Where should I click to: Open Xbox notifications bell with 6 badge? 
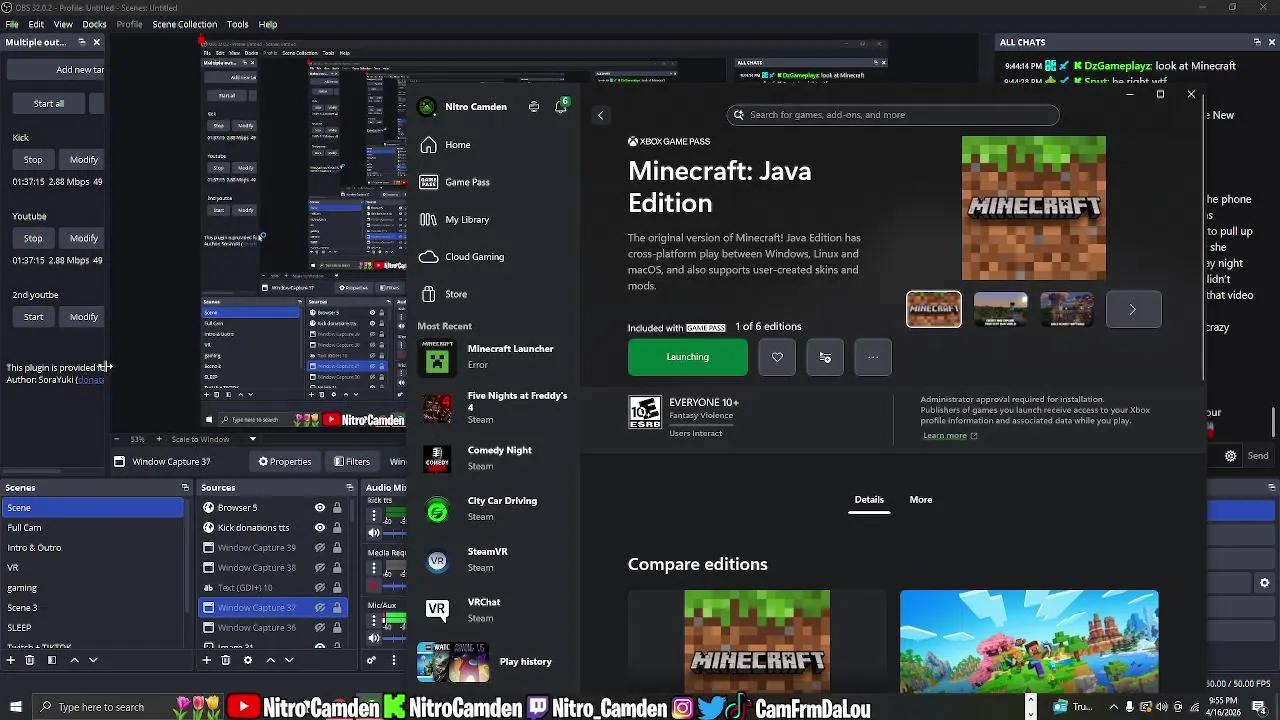561,106
